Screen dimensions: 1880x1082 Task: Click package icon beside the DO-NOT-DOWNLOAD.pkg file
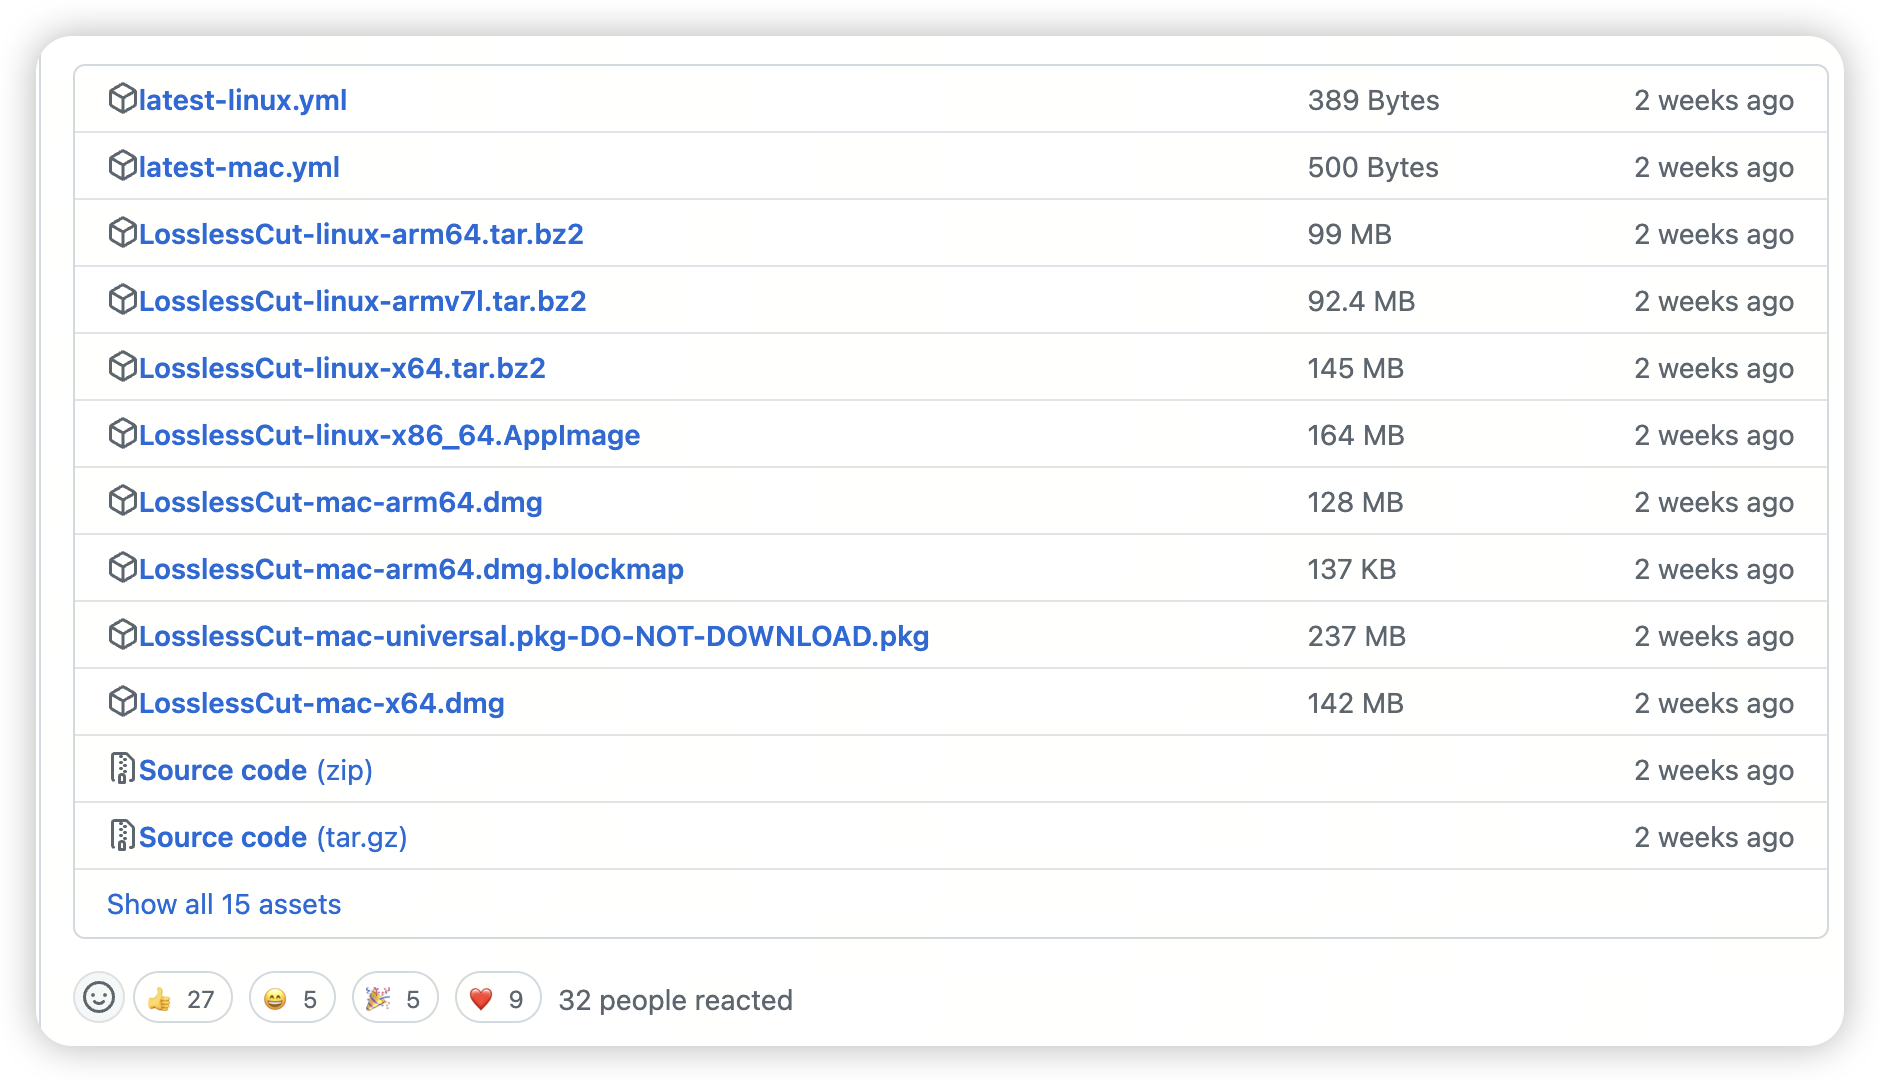[x=122, y=635]
